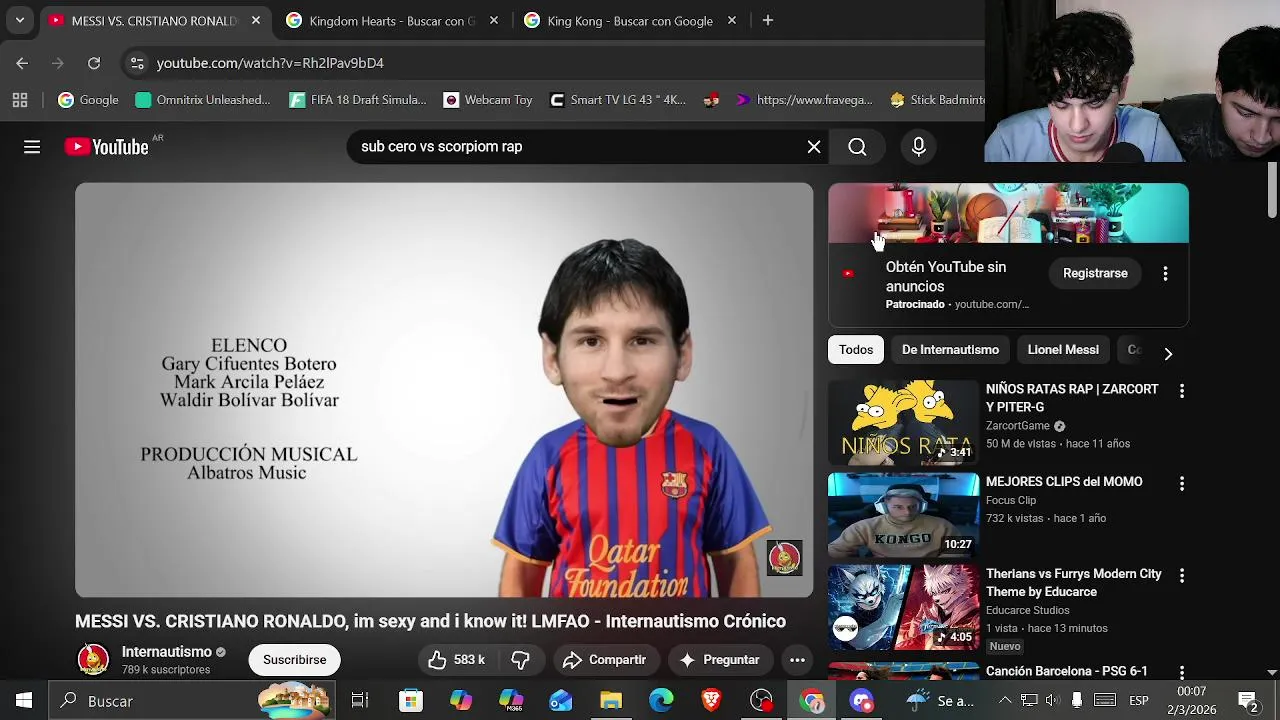Image resolution: width=1280 pixels, height=720 pixels.
Task: Open Internautismo channel avatar
Action: click(x=93, y=660)
